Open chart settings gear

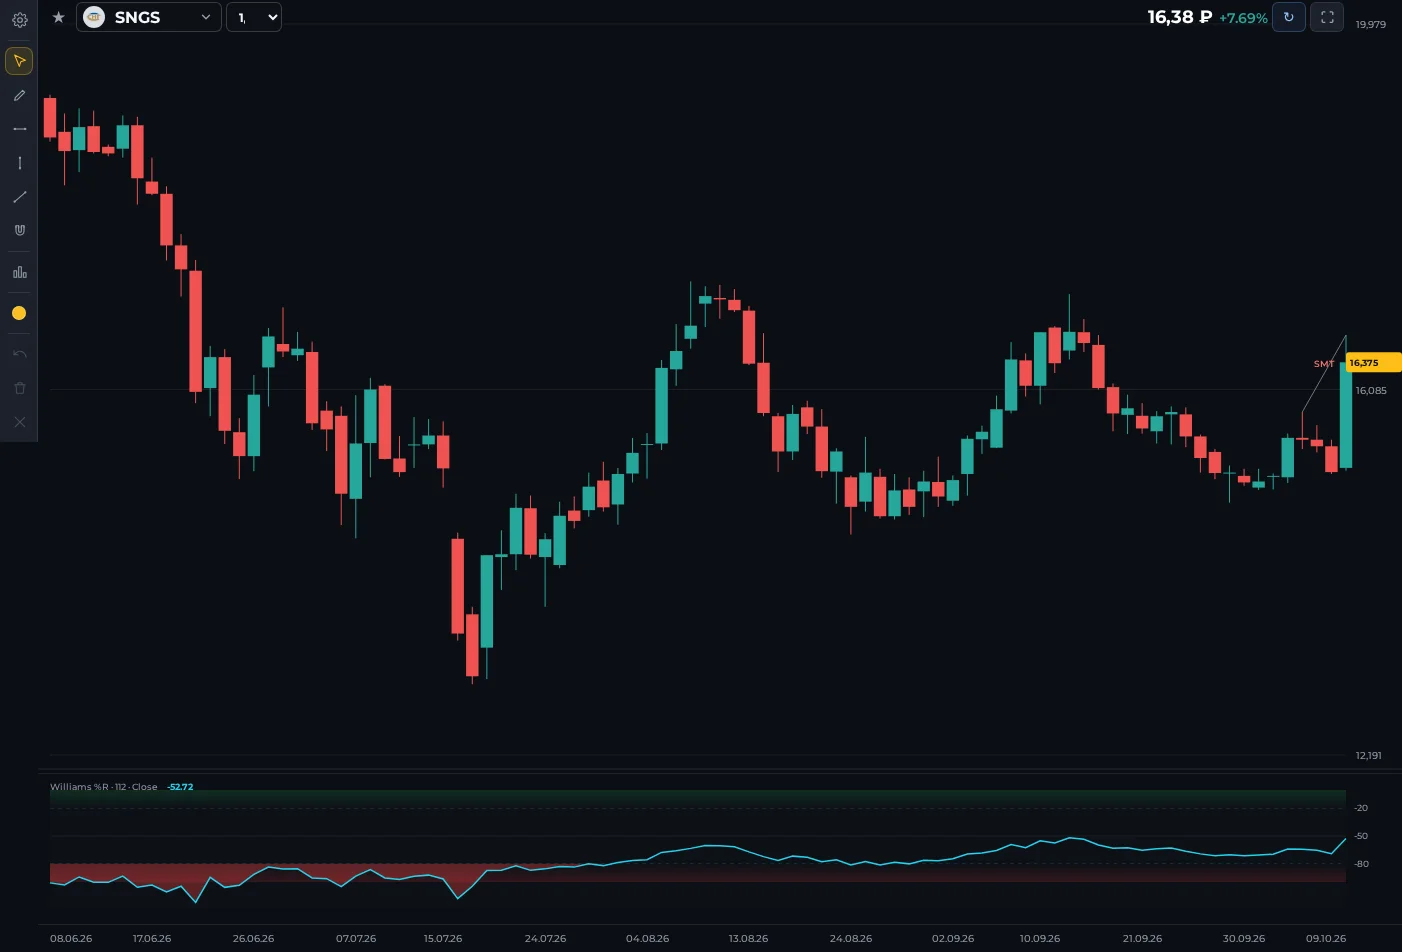[x=19, y=19]
